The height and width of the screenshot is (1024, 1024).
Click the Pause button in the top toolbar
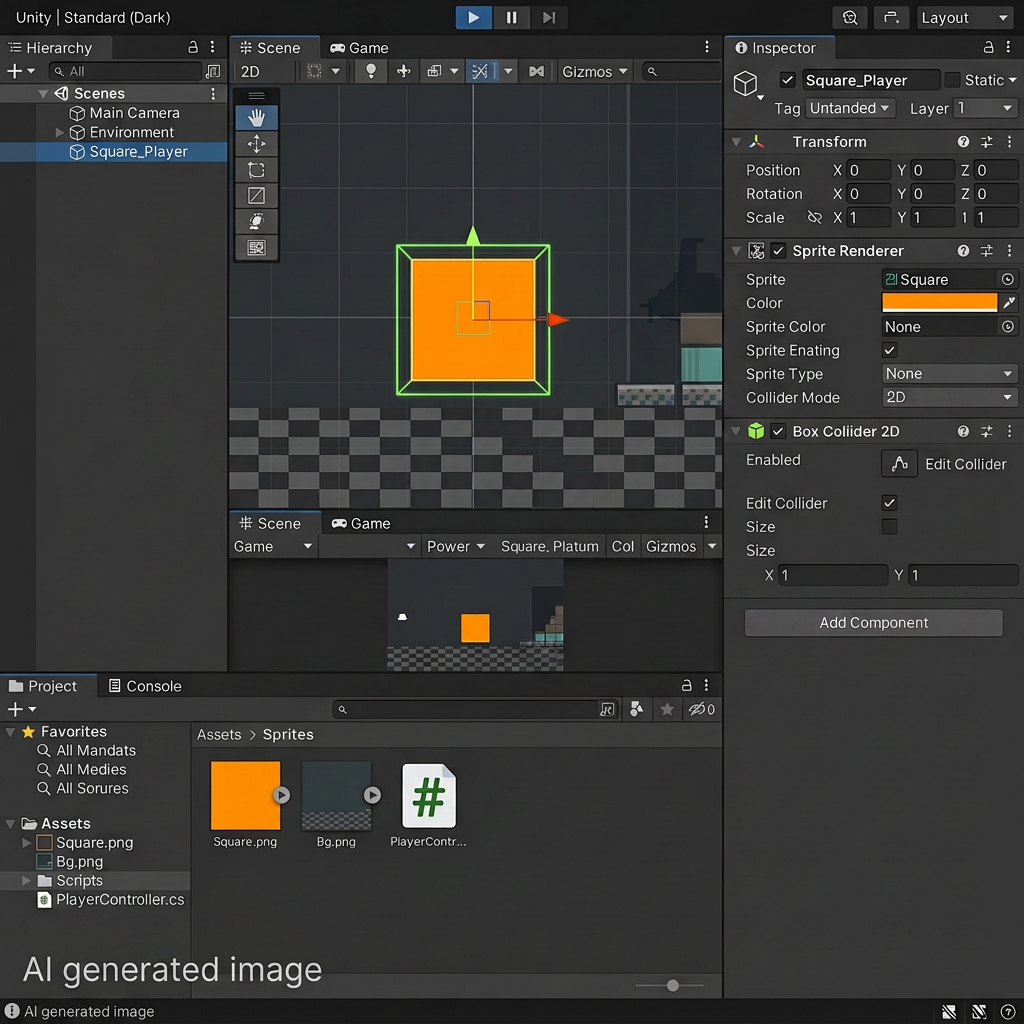tap(511, 18)
